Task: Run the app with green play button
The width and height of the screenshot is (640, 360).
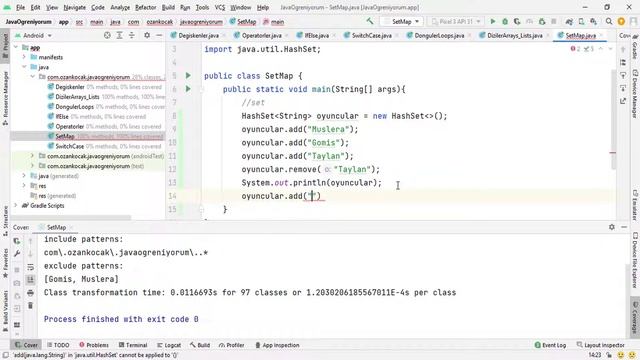Action: point(493,21)
